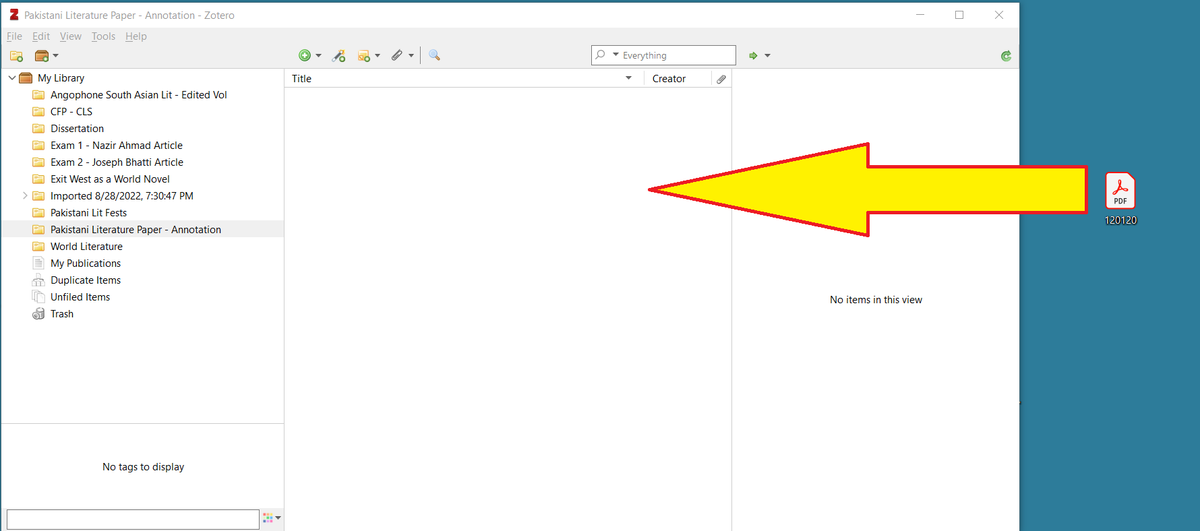Expand the Imported 8/28/2022 collection
The image size is (1200, 531).
(25, 196)
